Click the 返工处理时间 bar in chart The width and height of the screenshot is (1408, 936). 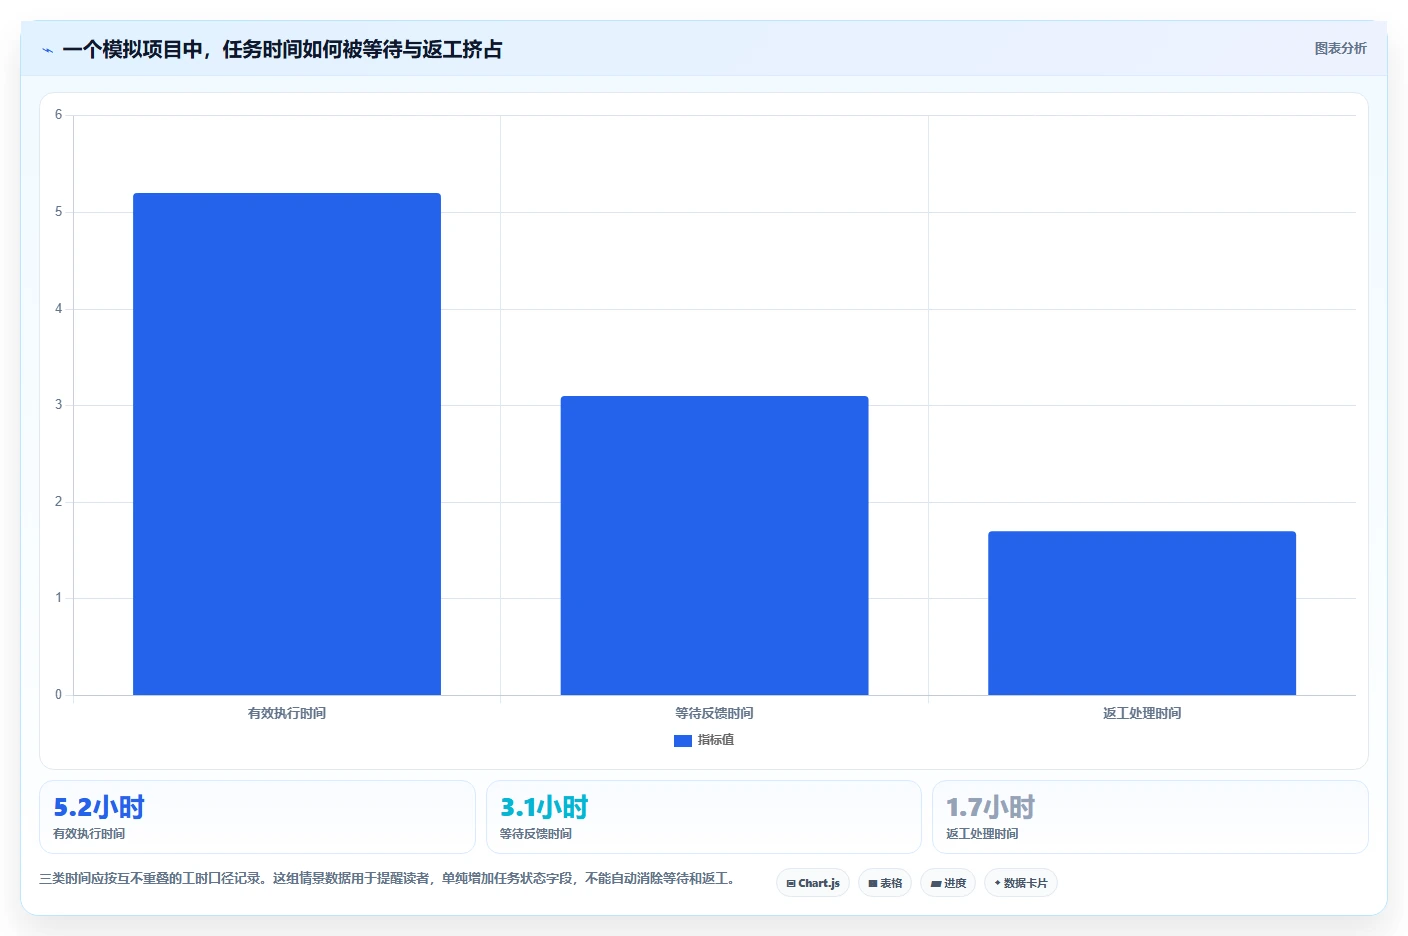tap(1142, 613)
